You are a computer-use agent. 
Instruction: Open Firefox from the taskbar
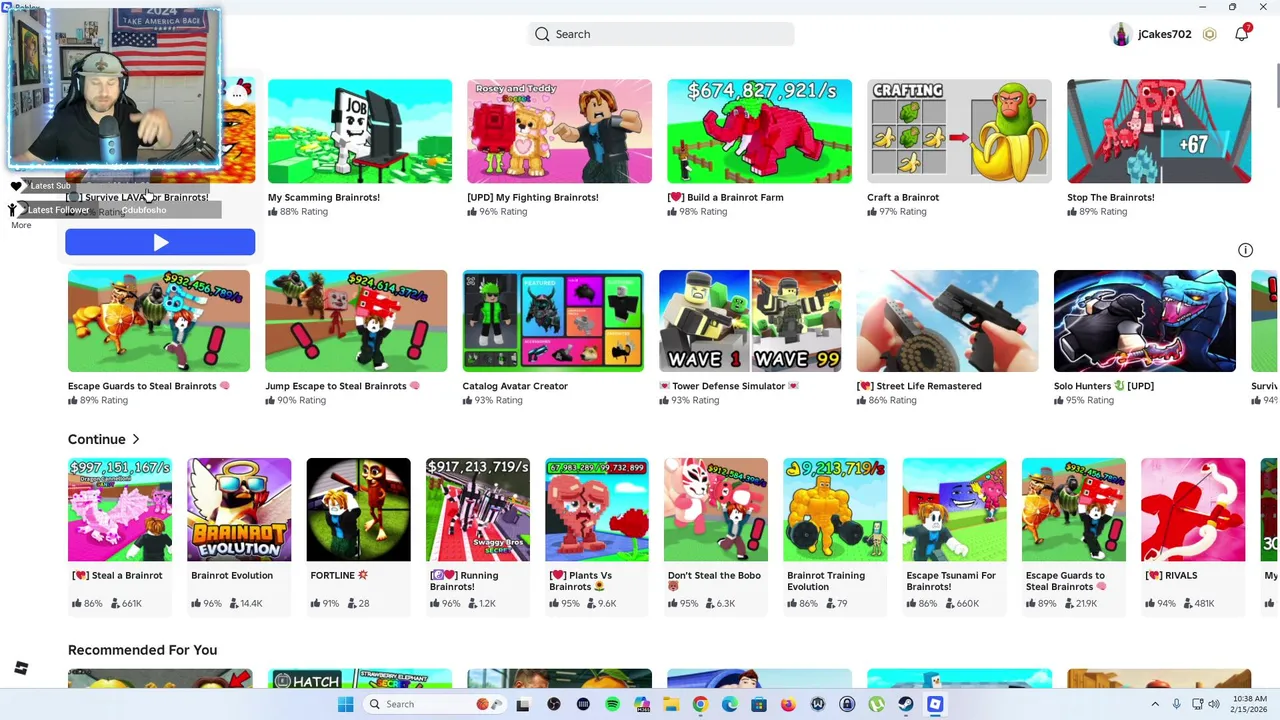[788, 704]
